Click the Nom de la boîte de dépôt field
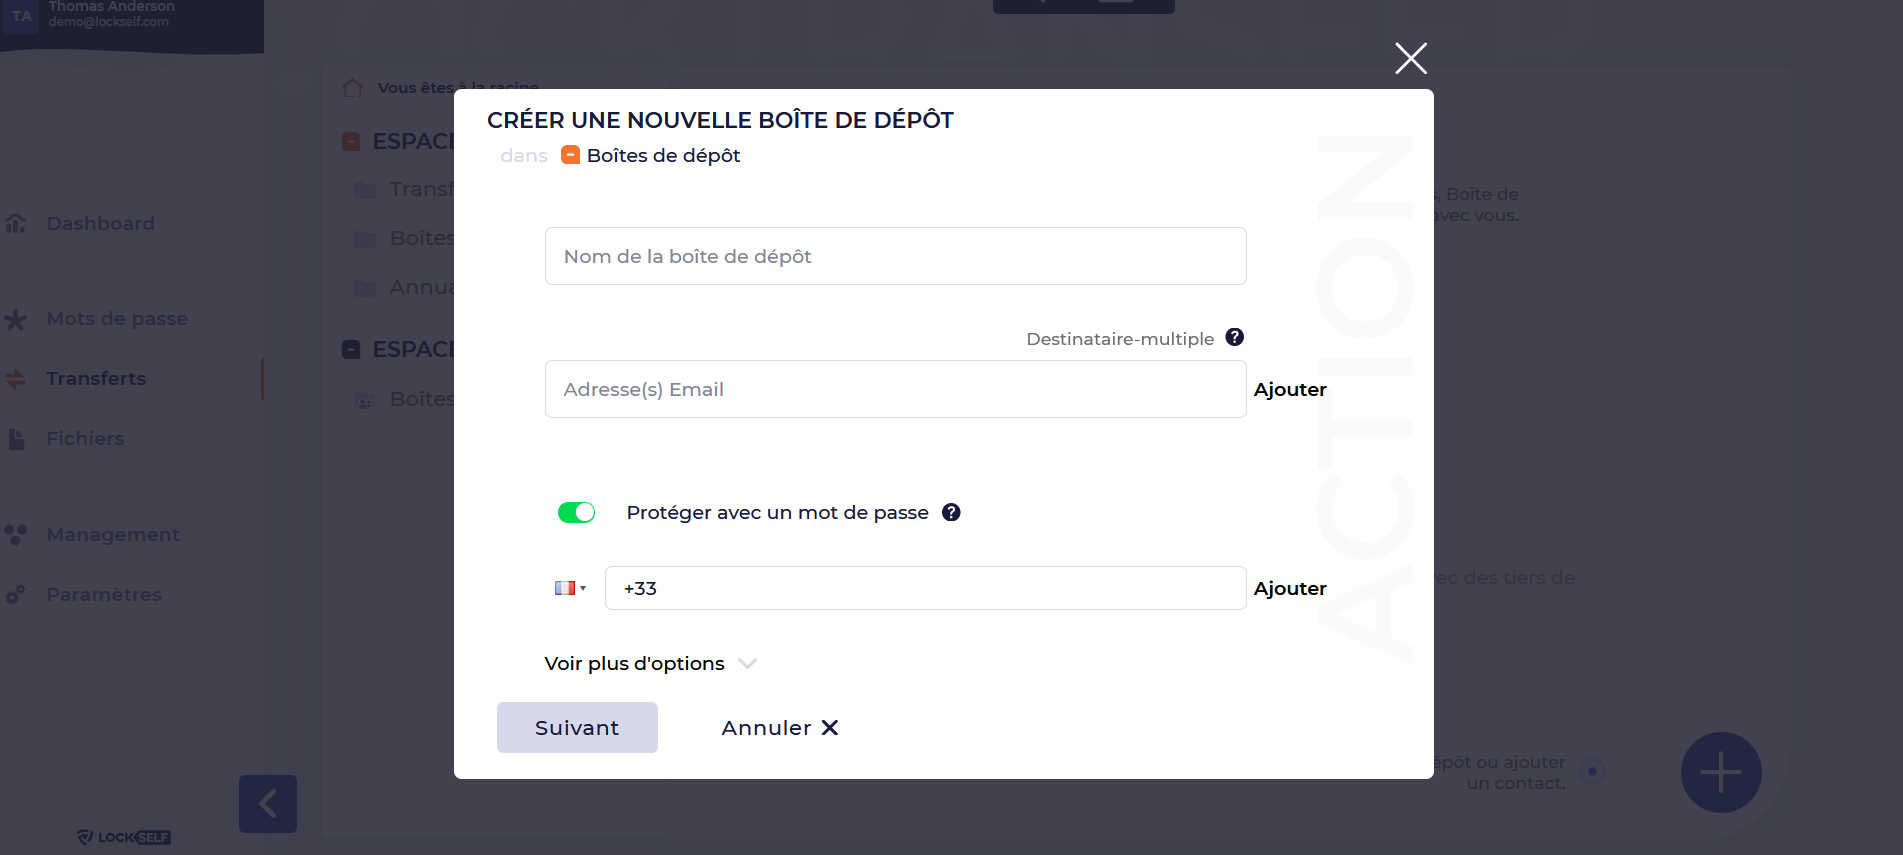This screenshot has height=855, width=1903. [895, 256]
